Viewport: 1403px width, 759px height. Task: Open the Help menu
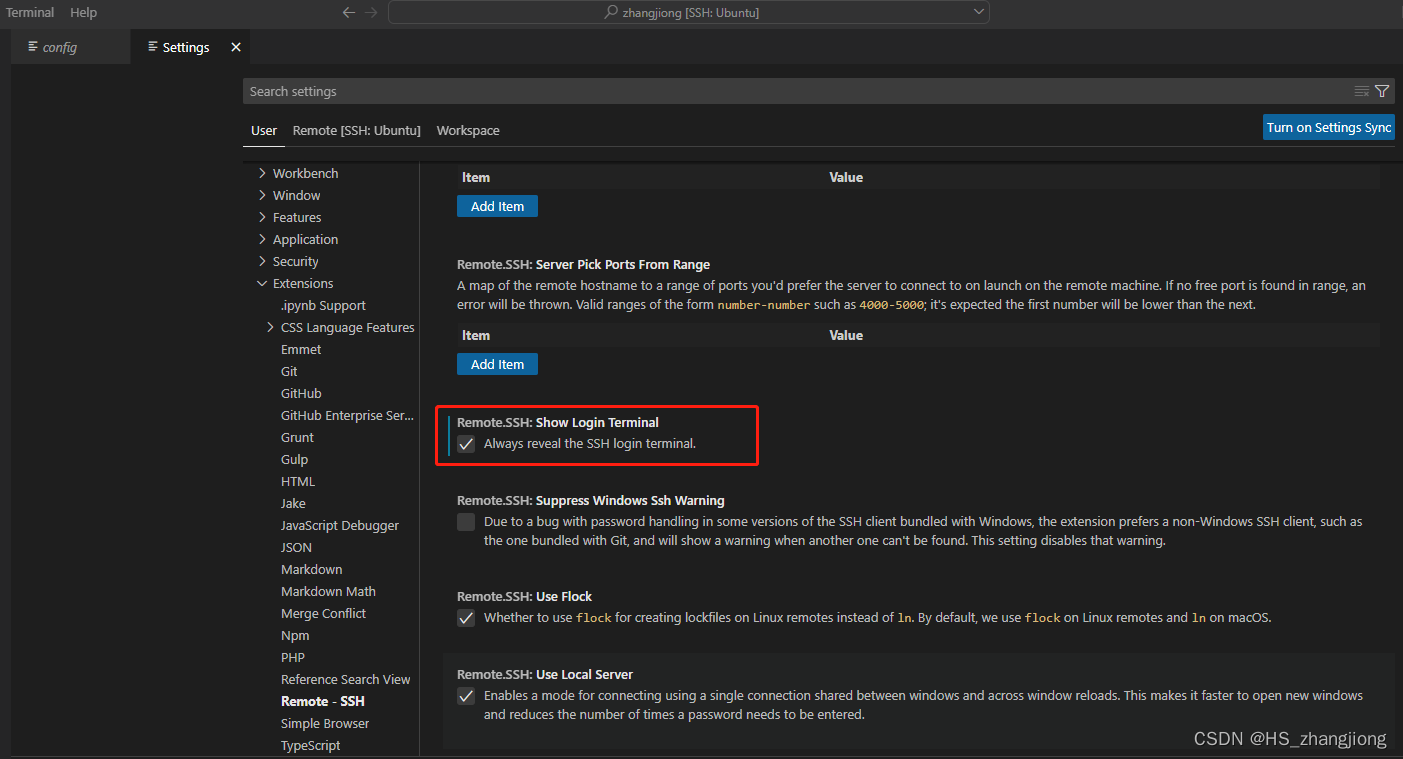click(83, 13)
